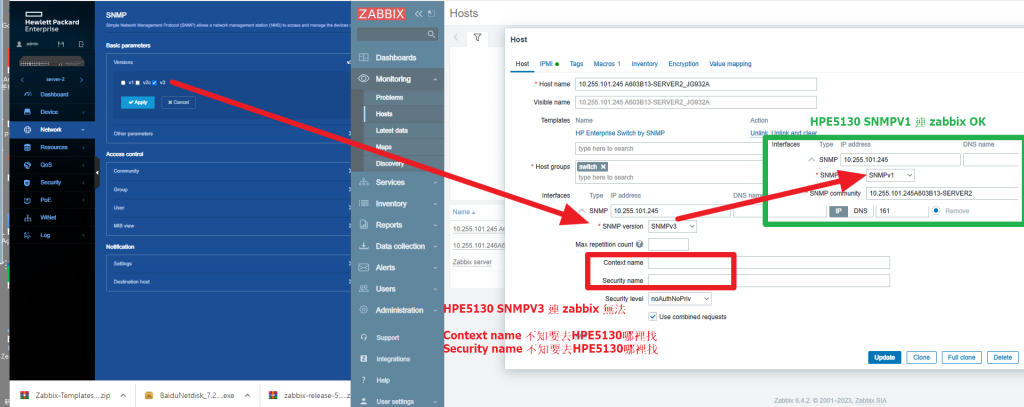Open WiNet in the HPE sidebar
1024x407 pixels.
click(48, 218)
